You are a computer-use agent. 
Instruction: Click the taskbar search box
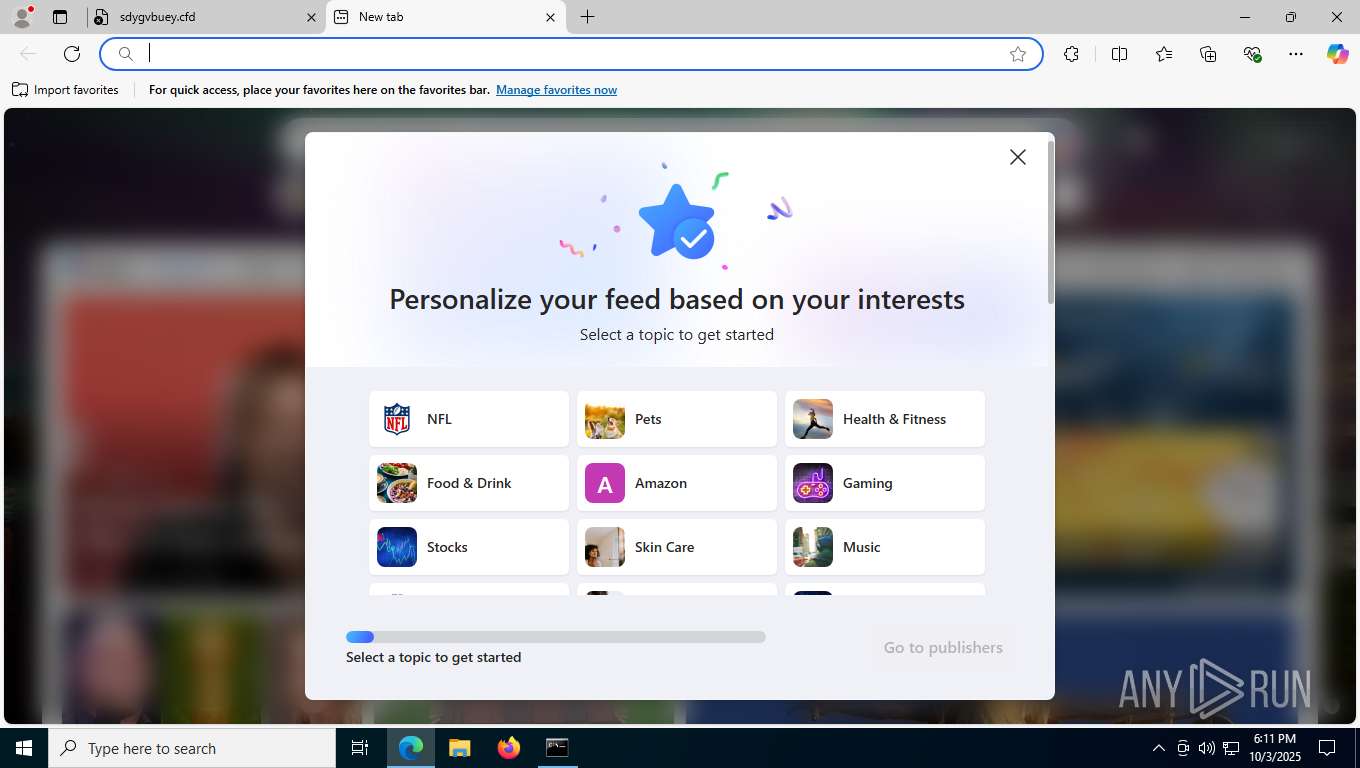point(192,748)
